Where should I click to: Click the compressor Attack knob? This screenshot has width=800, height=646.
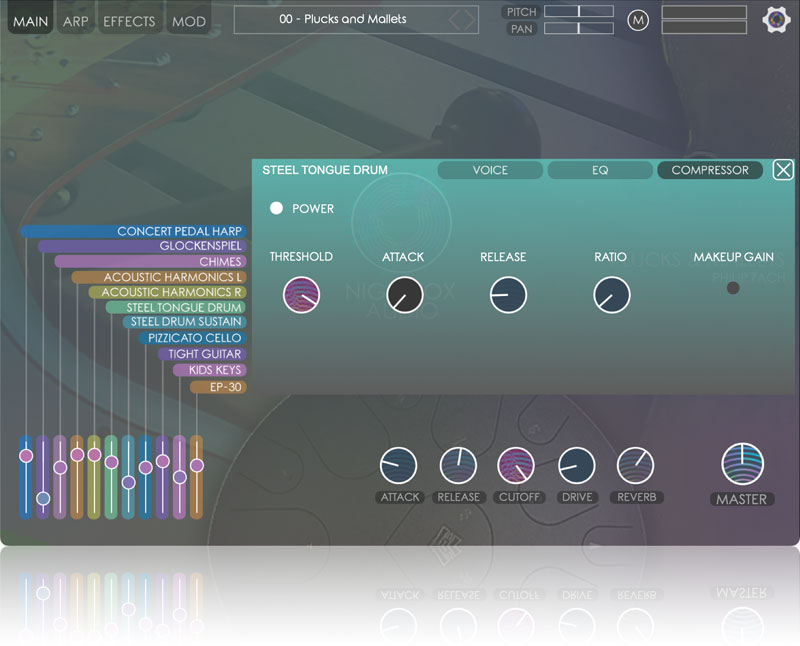pyautogui.click(x=405, y=295)
